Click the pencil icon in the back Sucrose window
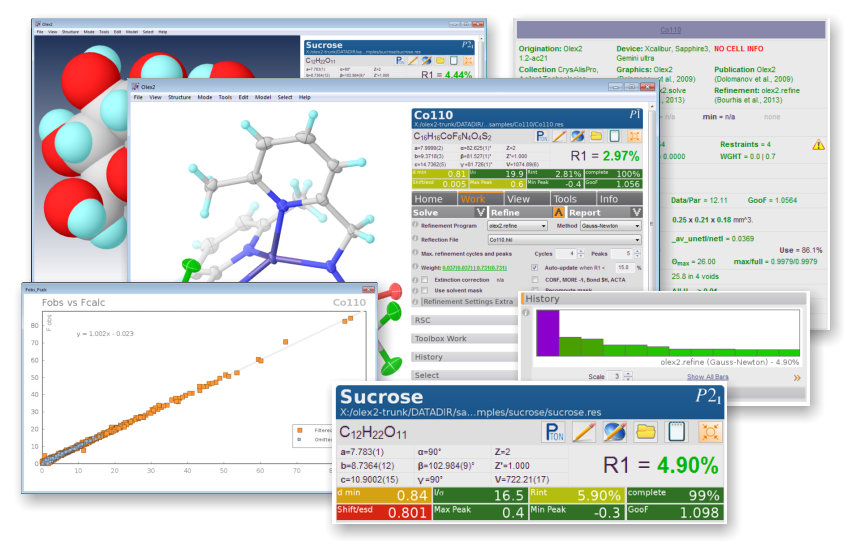The image size is (859, 556). (x=413, y=60)
